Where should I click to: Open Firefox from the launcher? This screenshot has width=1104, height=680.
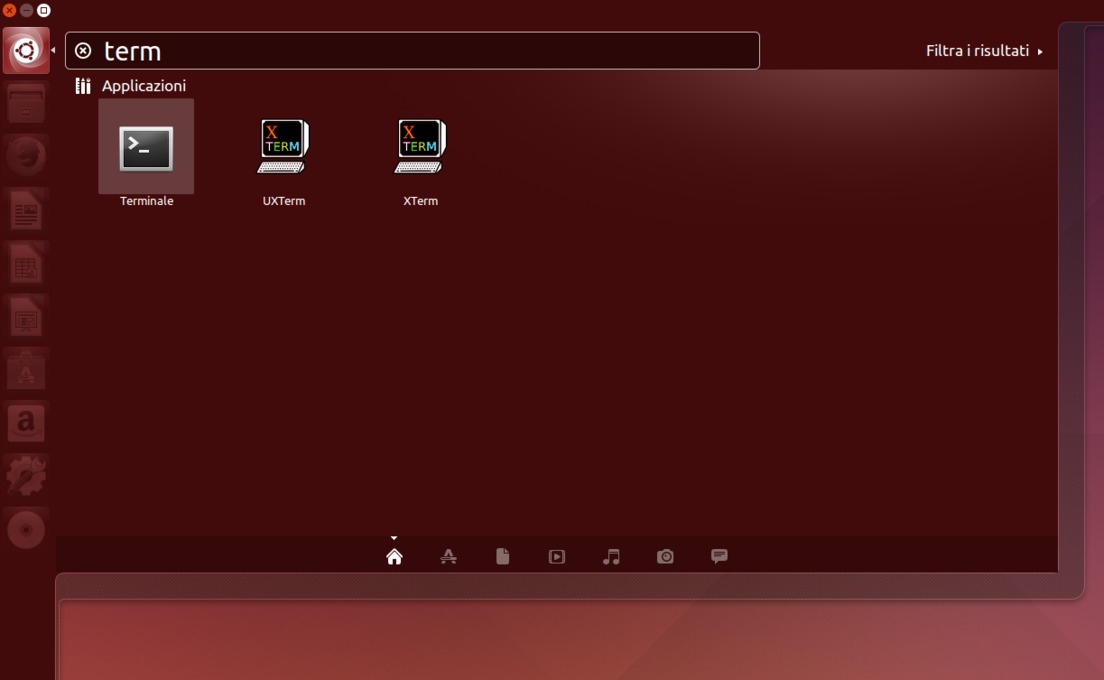[x=26, y=156]
